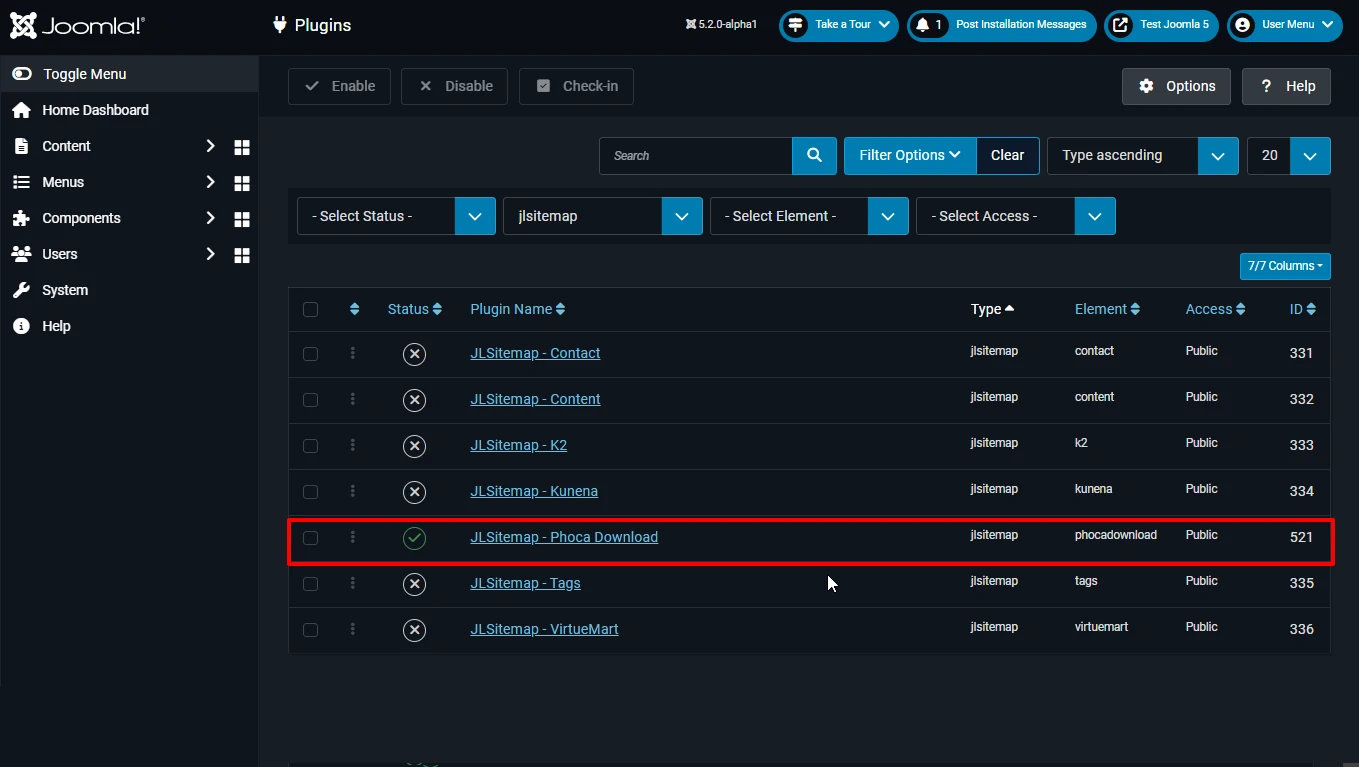This screenshot has width=1359, height=767.
Task: Click the drag handle for JLSitemap - Contact
Action: [x=353, y=353]
